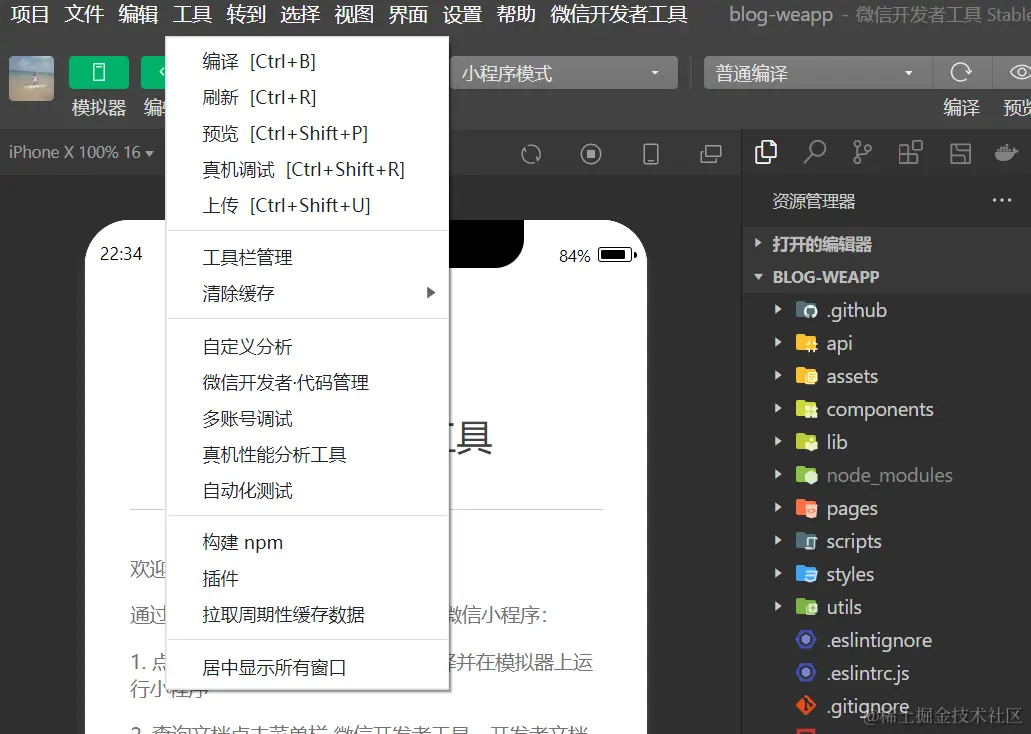This screenshot has width=1031, height=734.
Task: Select 自定义分析 menu entry
Action: [x=307, y=346]
